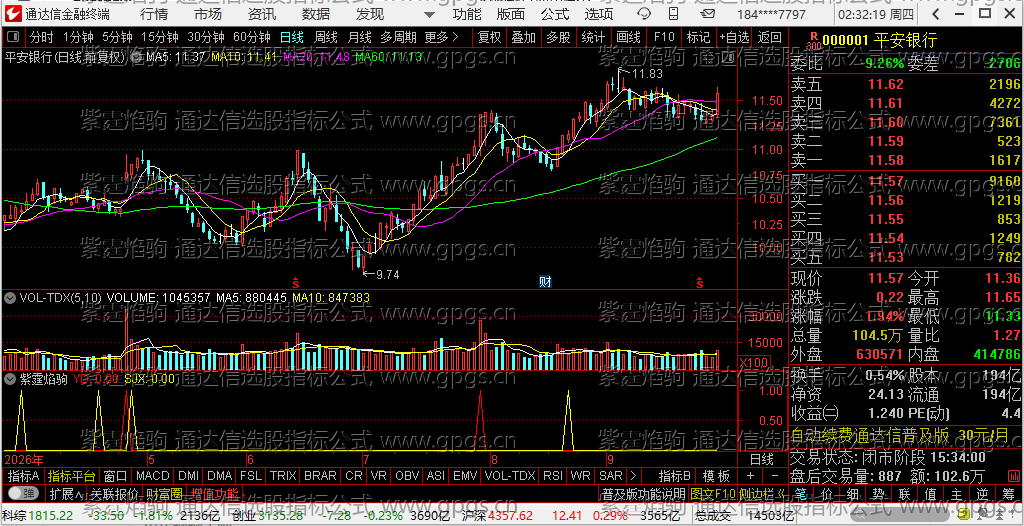The image size is (1024, 526).
Task: Click the yellow signal spike near month 9
Action: [568, 420]
